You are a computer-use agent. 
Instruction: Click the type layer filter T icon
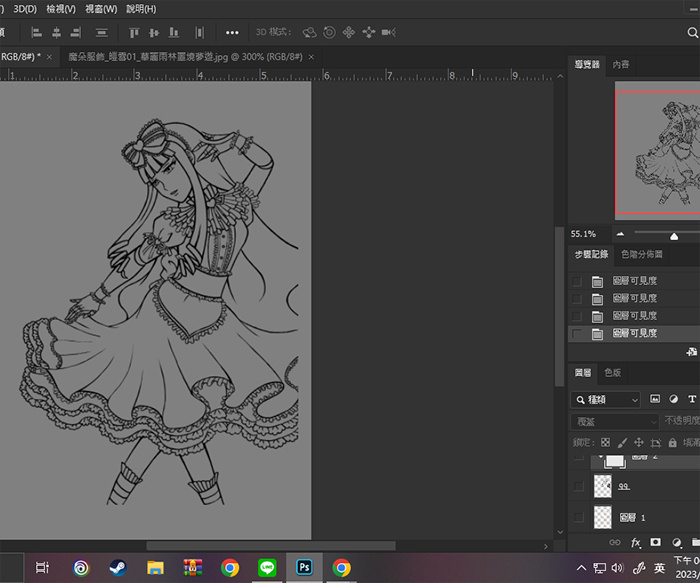point(692,399)
